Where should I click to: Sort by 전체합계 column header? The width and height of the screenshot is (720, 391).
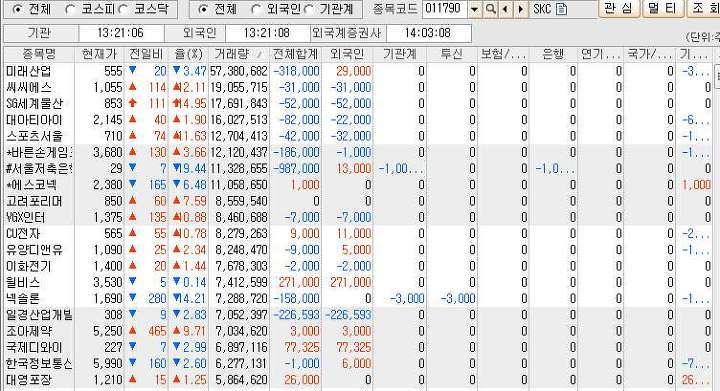click(x=295, y=54)
